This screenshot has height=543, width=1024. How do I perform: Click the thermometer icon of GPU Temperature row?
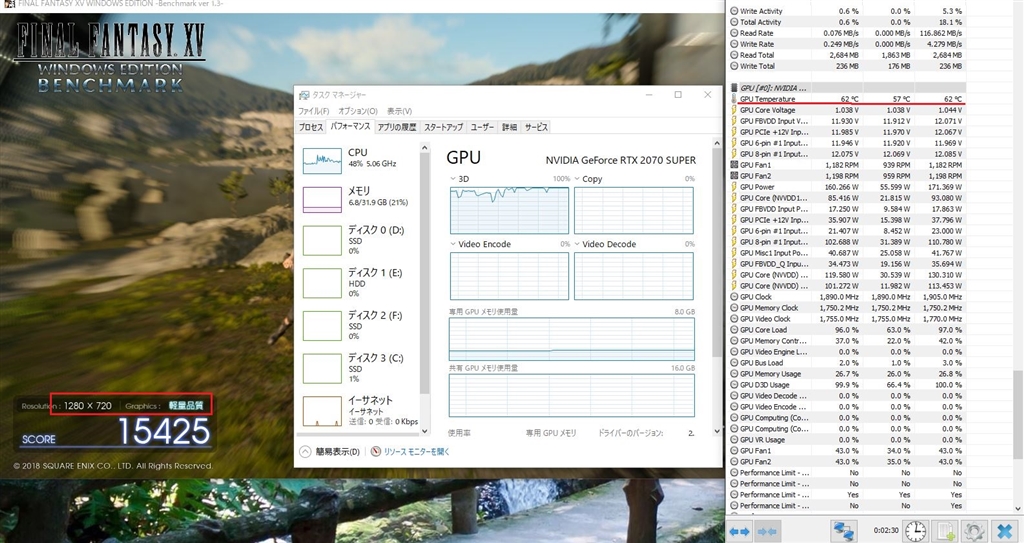734,99
